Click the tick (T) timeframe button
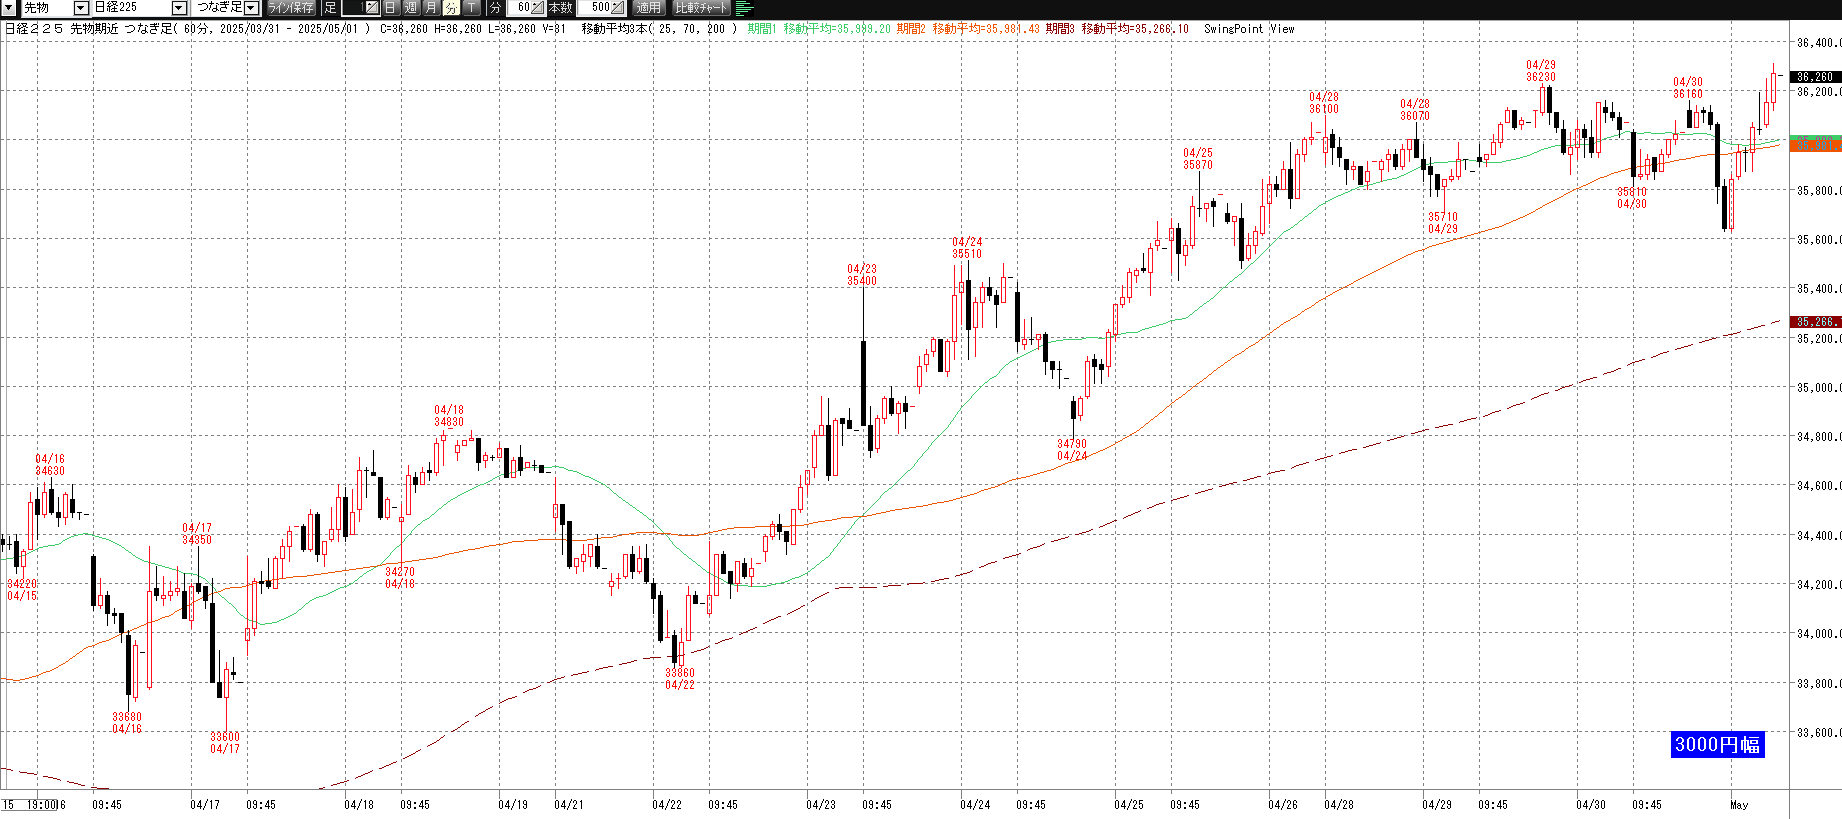This screenshot has height=819, width=1842. (471, 8)
